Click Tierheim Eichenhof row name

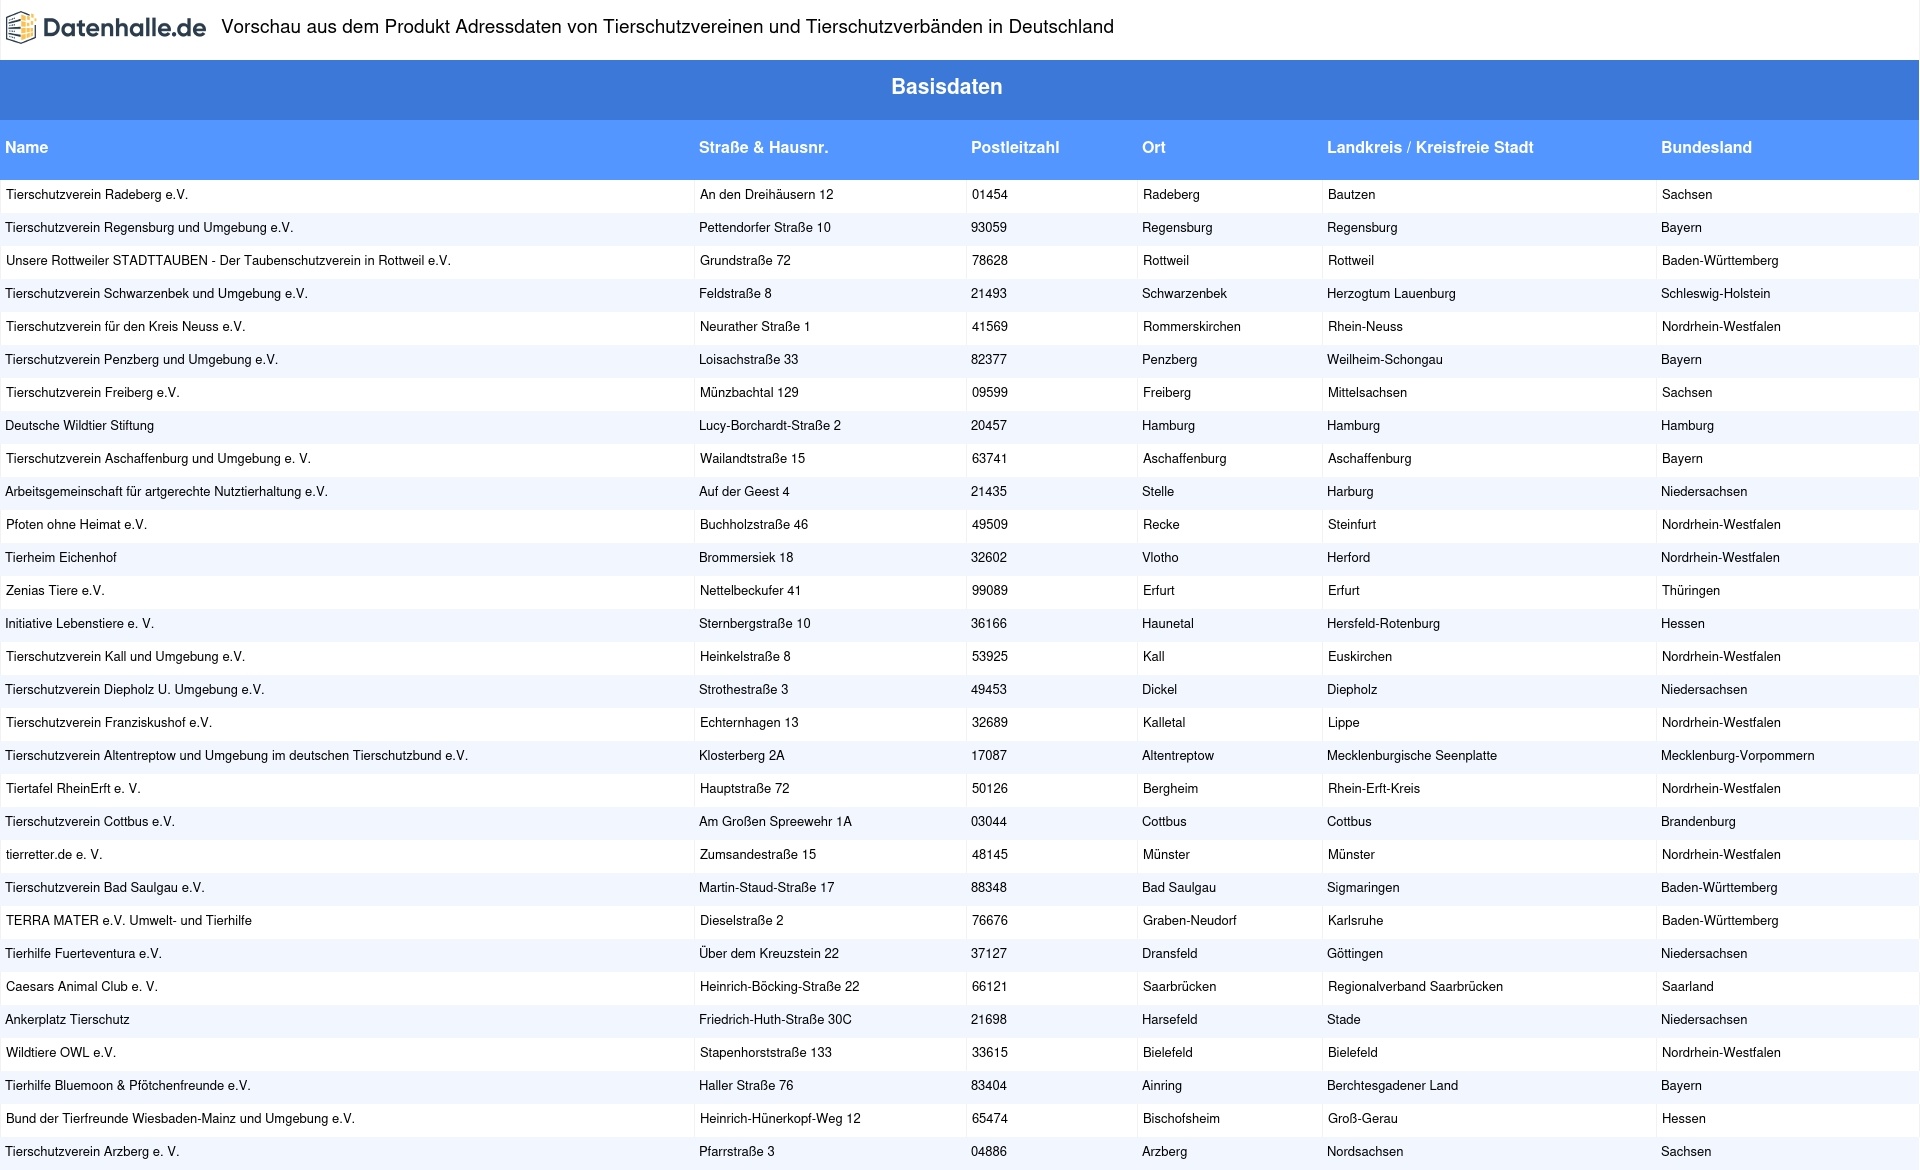click(x=61, y=558)
